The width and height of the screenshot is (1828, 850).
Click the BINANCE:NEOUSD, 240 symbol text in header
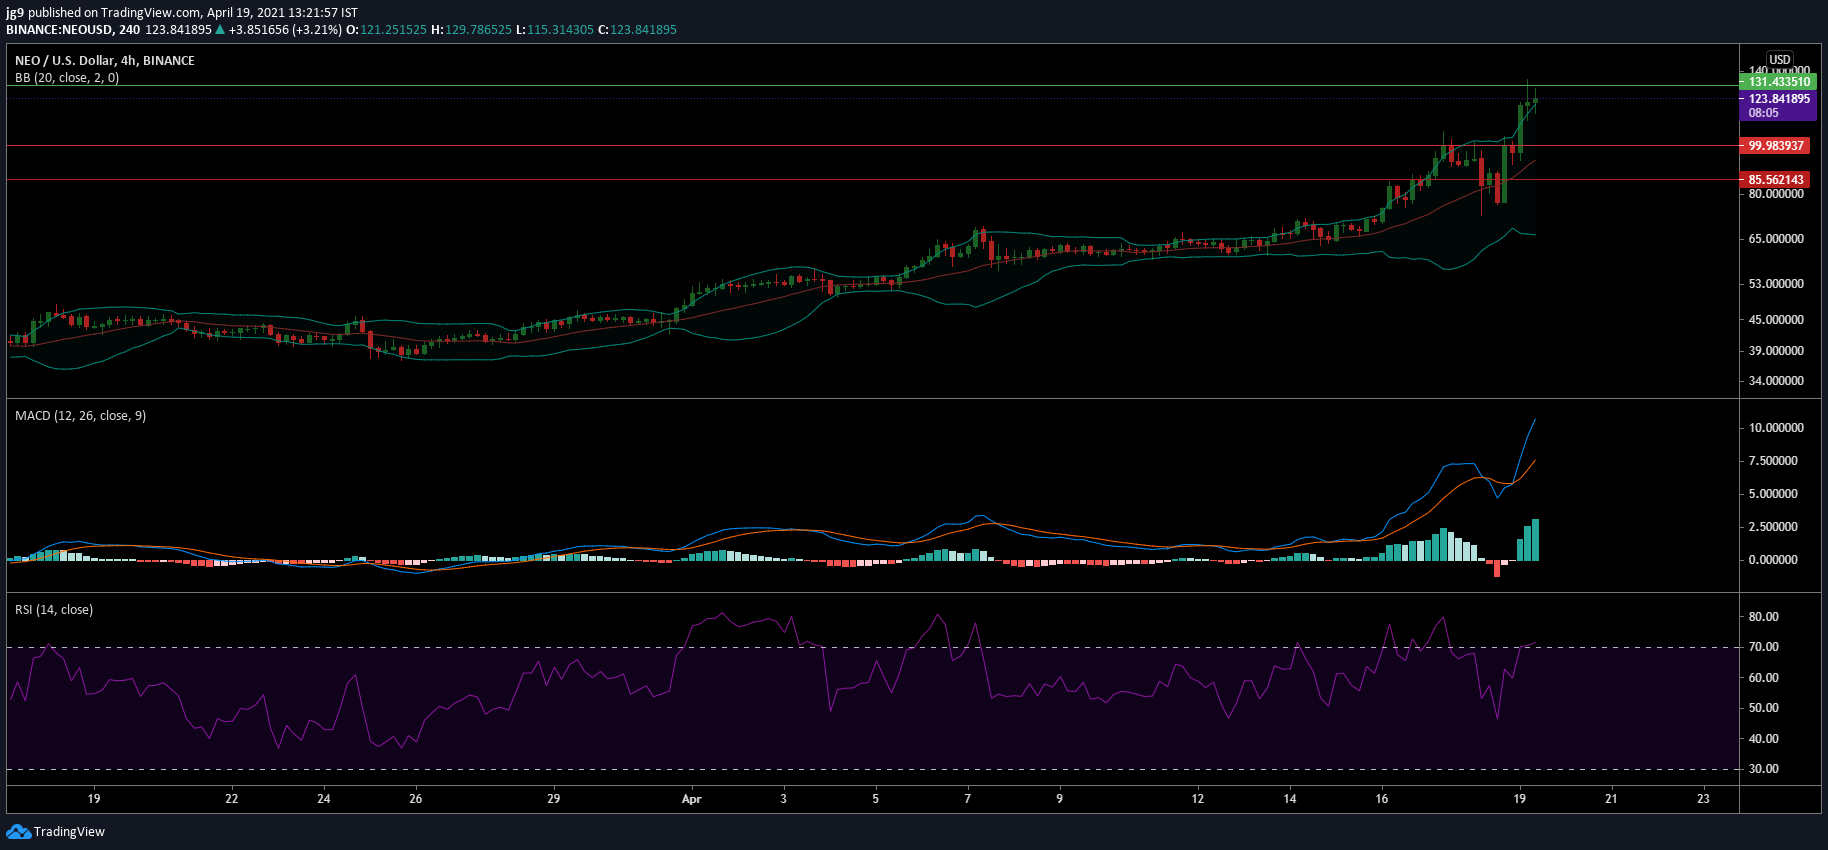tap(73, 30)
